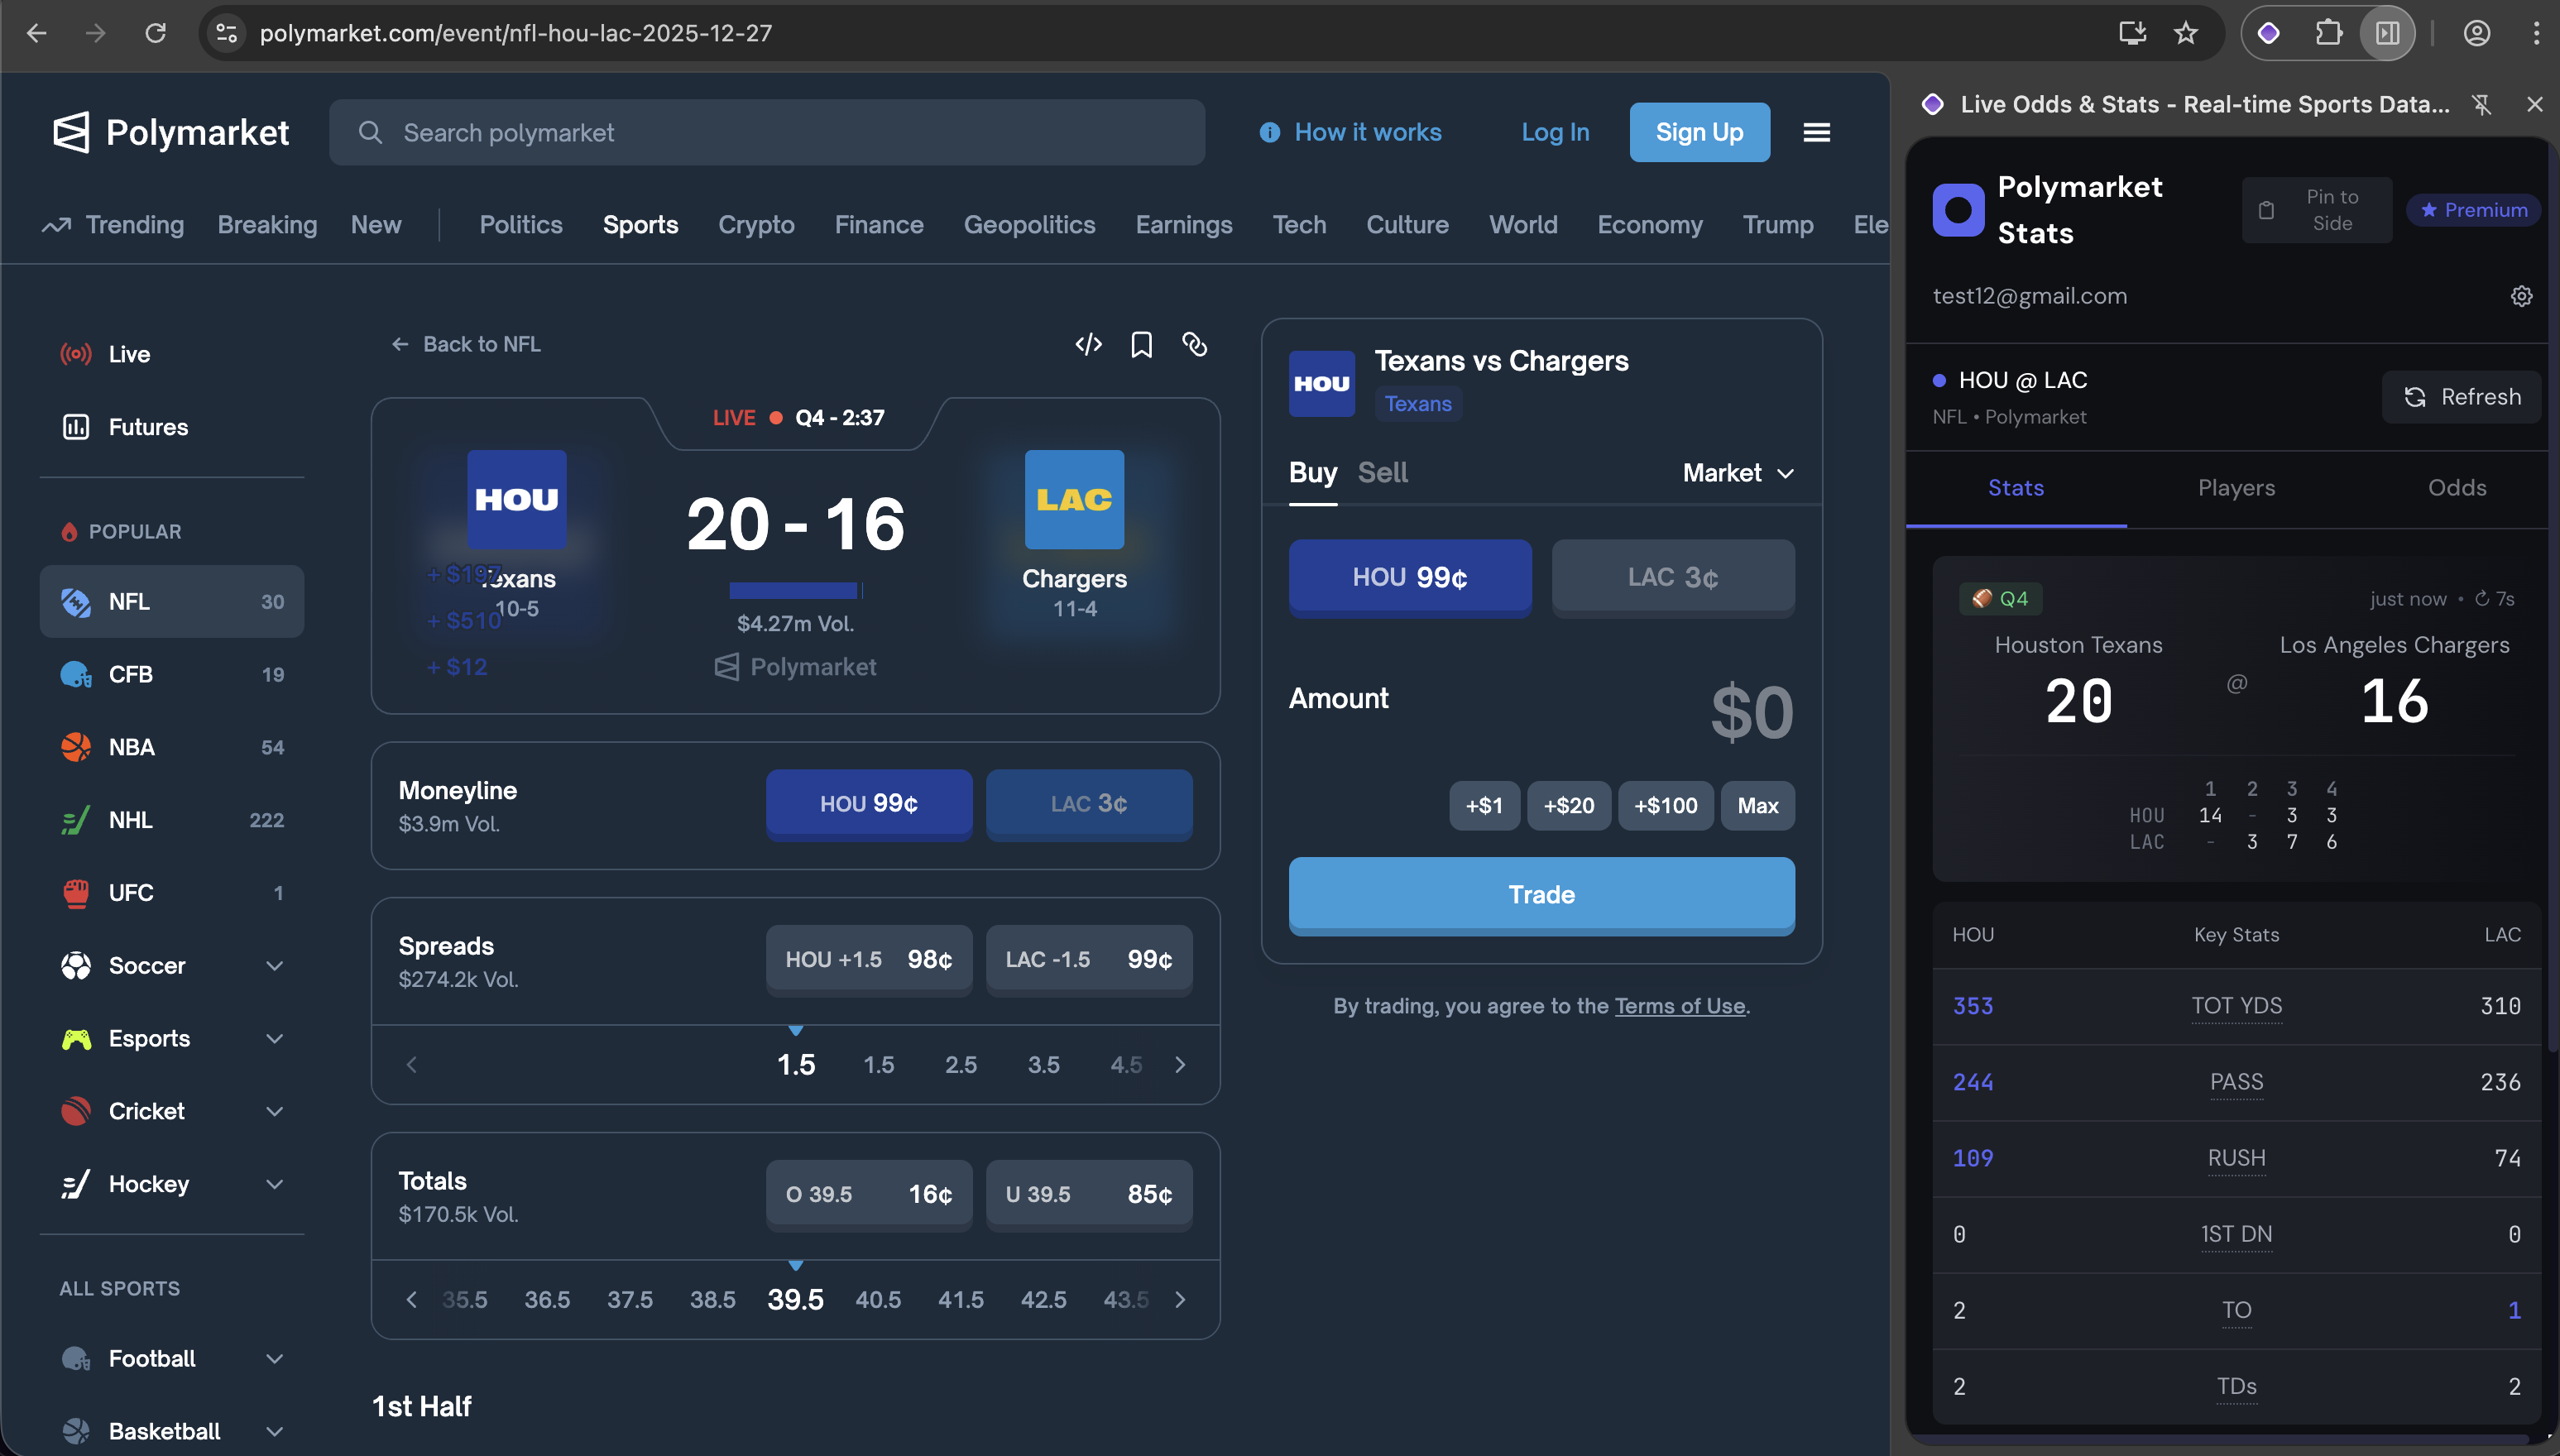Select the 2.5 spread value on the slider
The width and height of the screenshot is (2560, 1456).
click(x=961, y=1064)
